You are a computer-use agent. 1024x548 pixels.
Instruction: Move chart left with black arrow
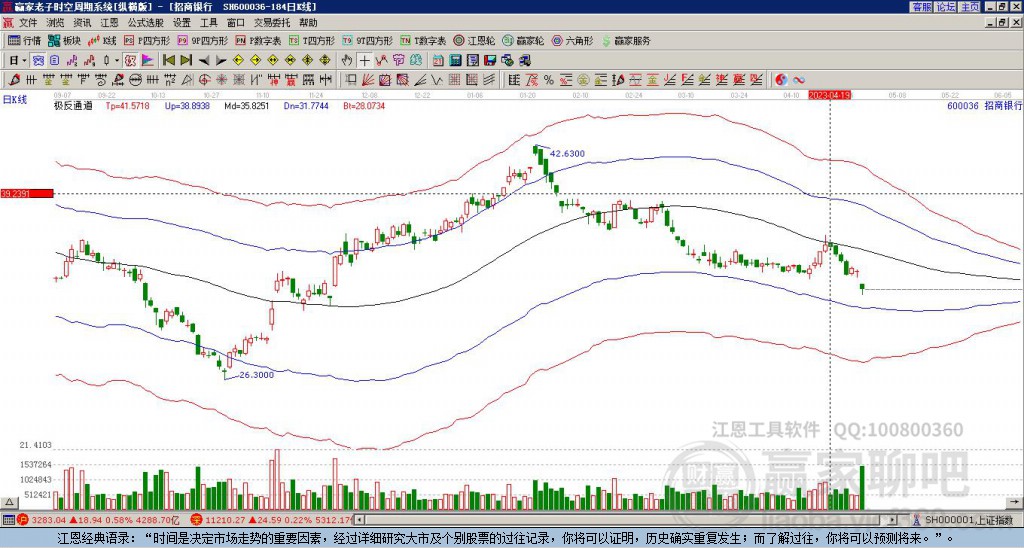pyautogui.click(x=204, y=61)
